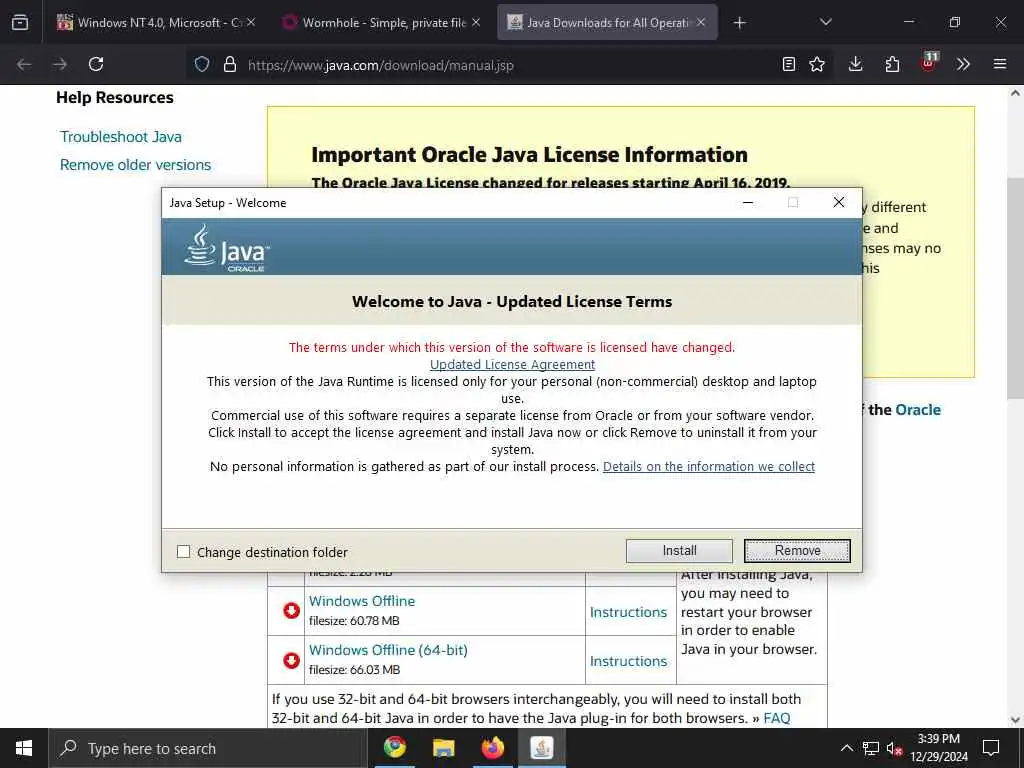Download Windows Offline 60.78 MB link
Image resolution: width=1024 pixels, height=768 pixels.
pyautogui.click(x=362, y=601)
